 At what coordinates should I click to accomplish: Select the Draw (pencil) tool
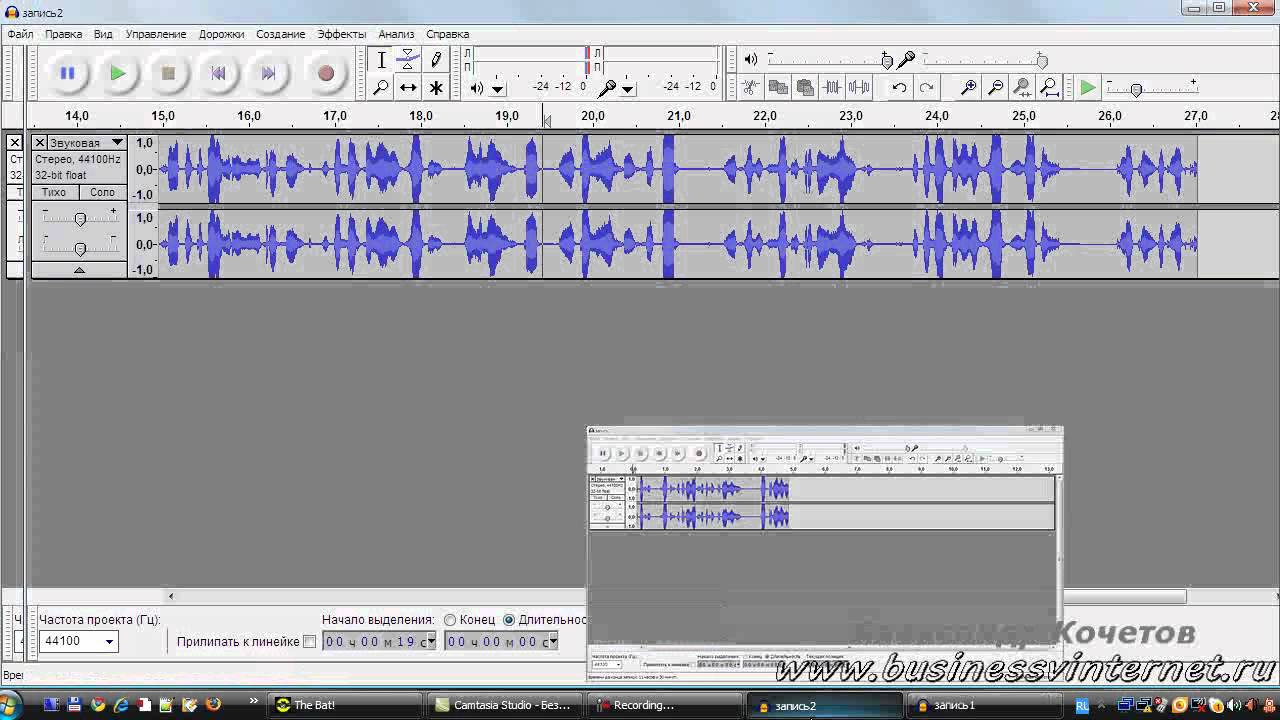(436, 60)
